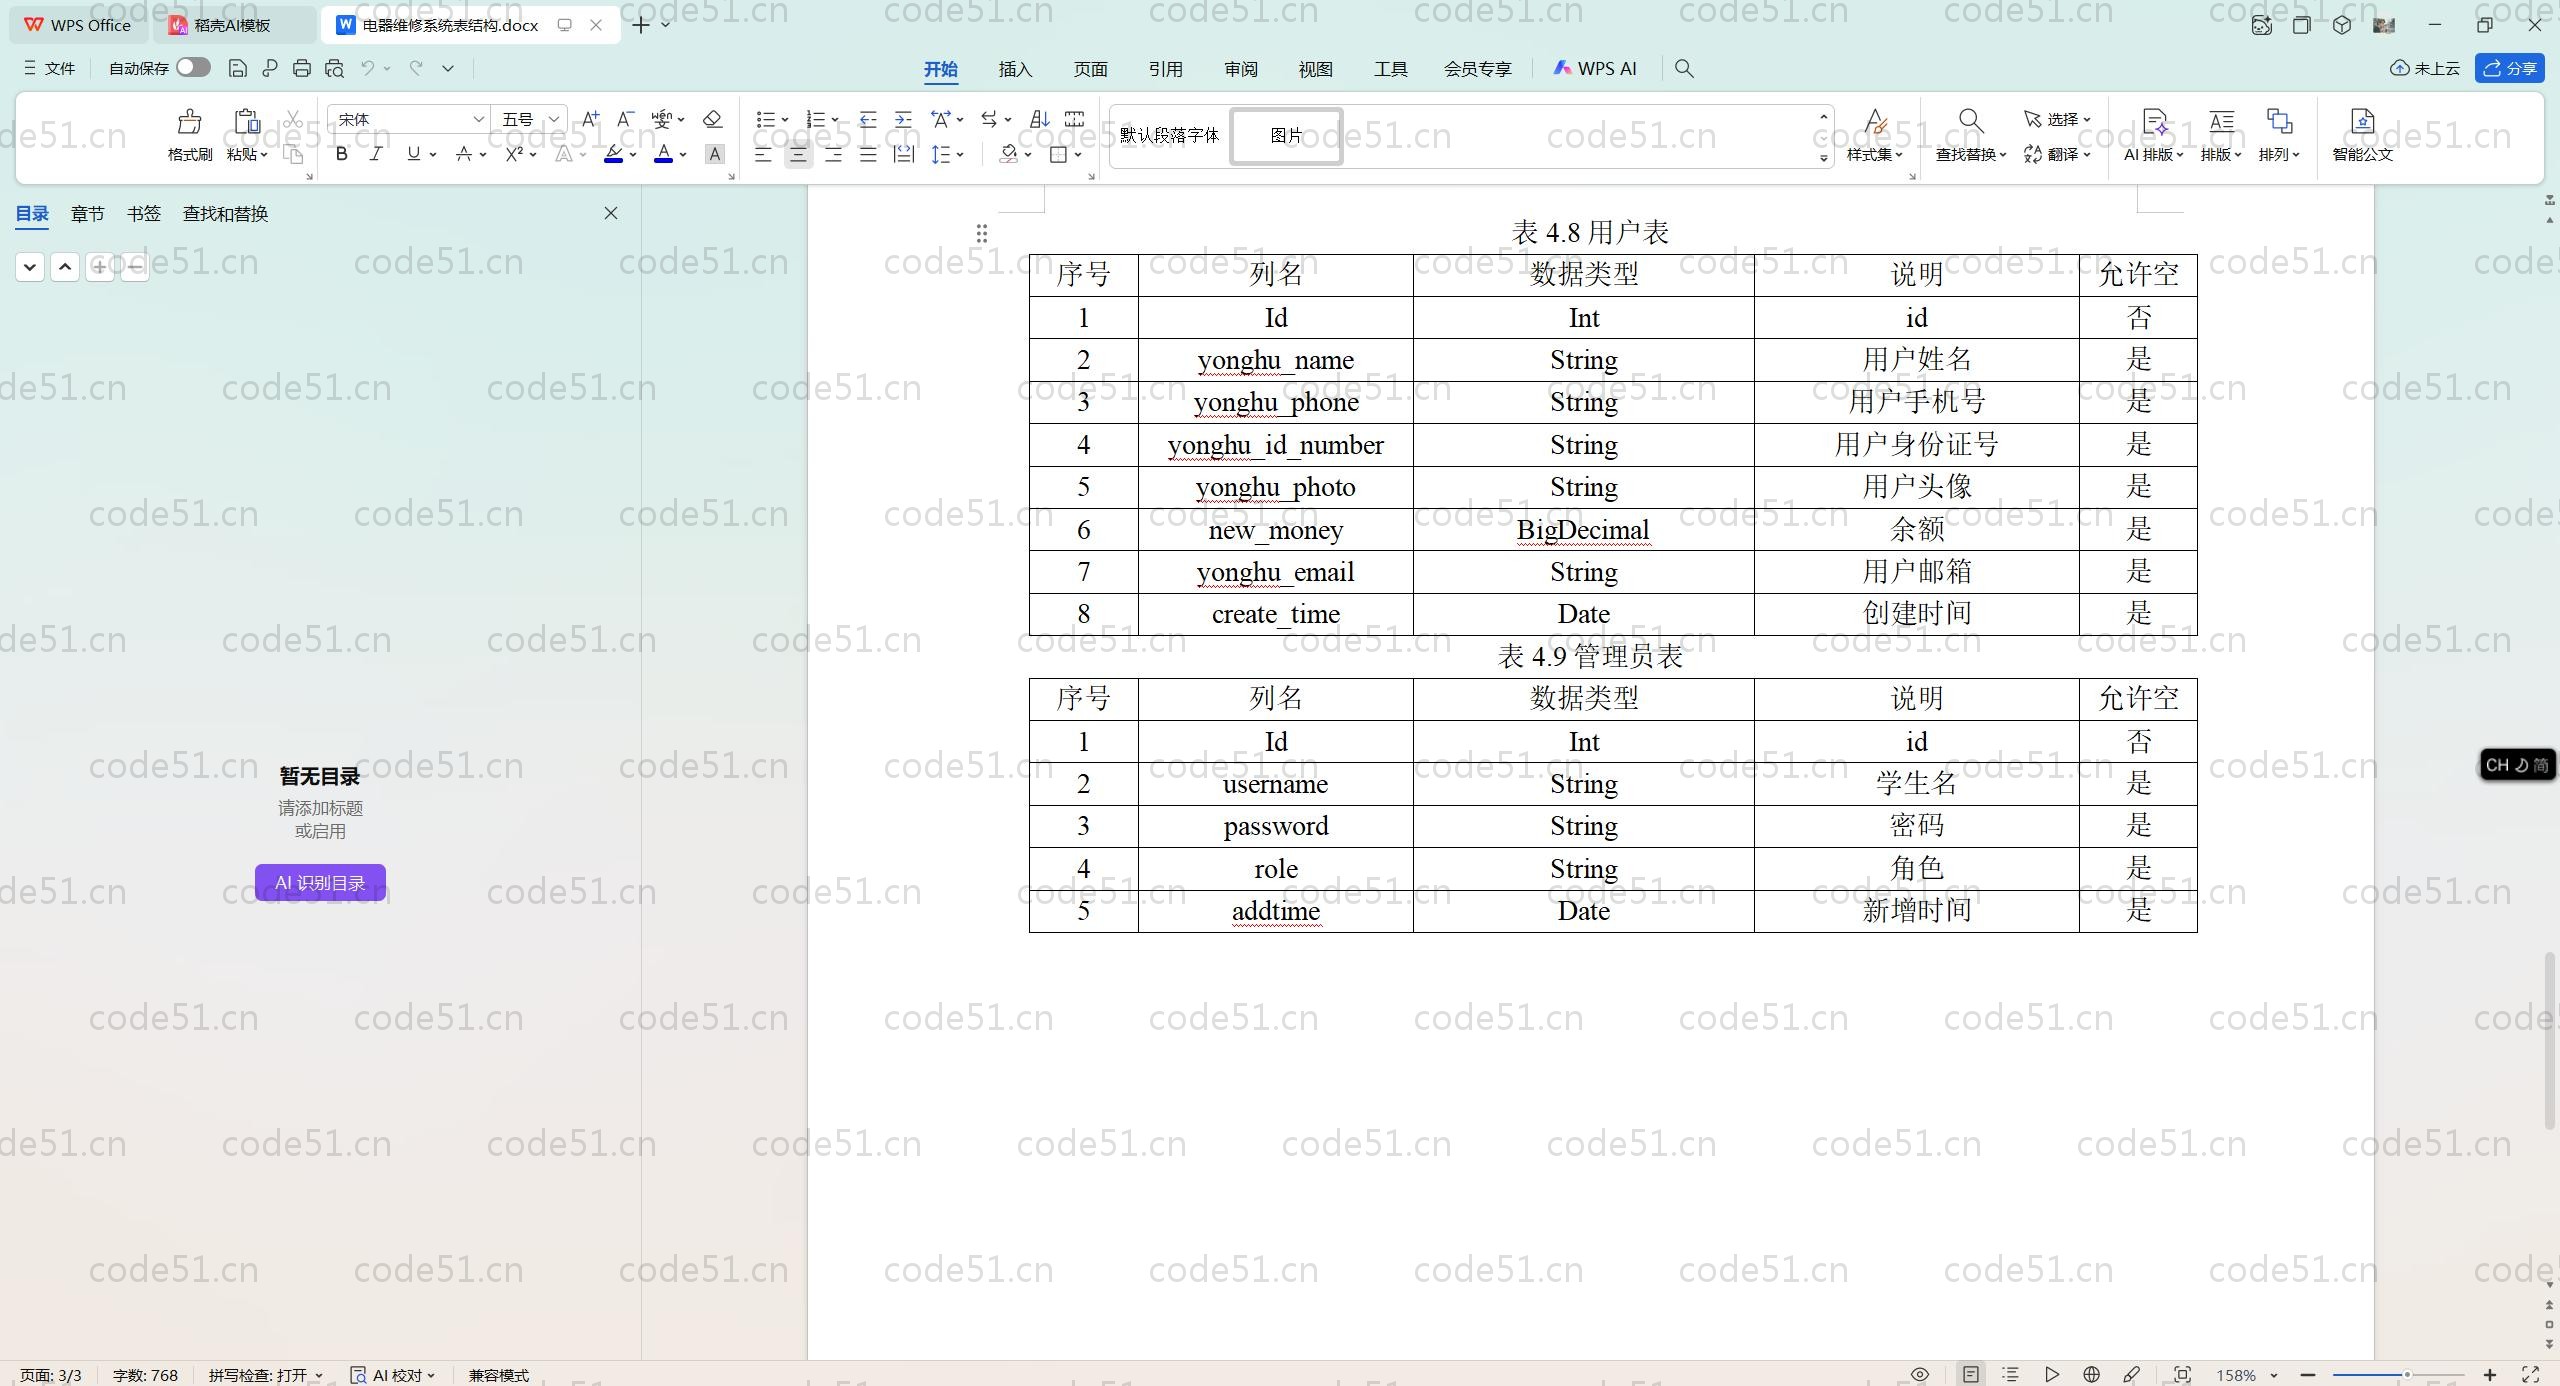The width and height of the screenshot is (2560, 1386).
Task: Click the 智能公文 icon
Action: 2362,135
